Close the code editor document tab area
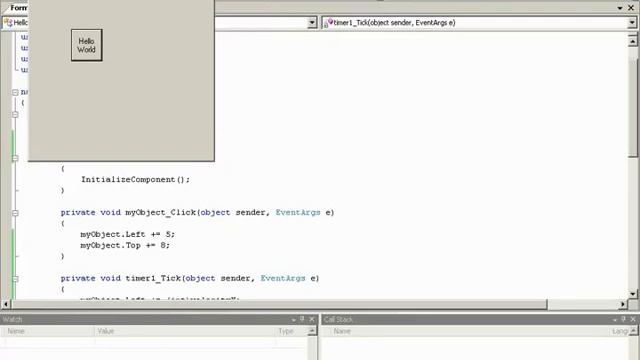640x360 pixels. pyautogui.click(x=631, y=8)
